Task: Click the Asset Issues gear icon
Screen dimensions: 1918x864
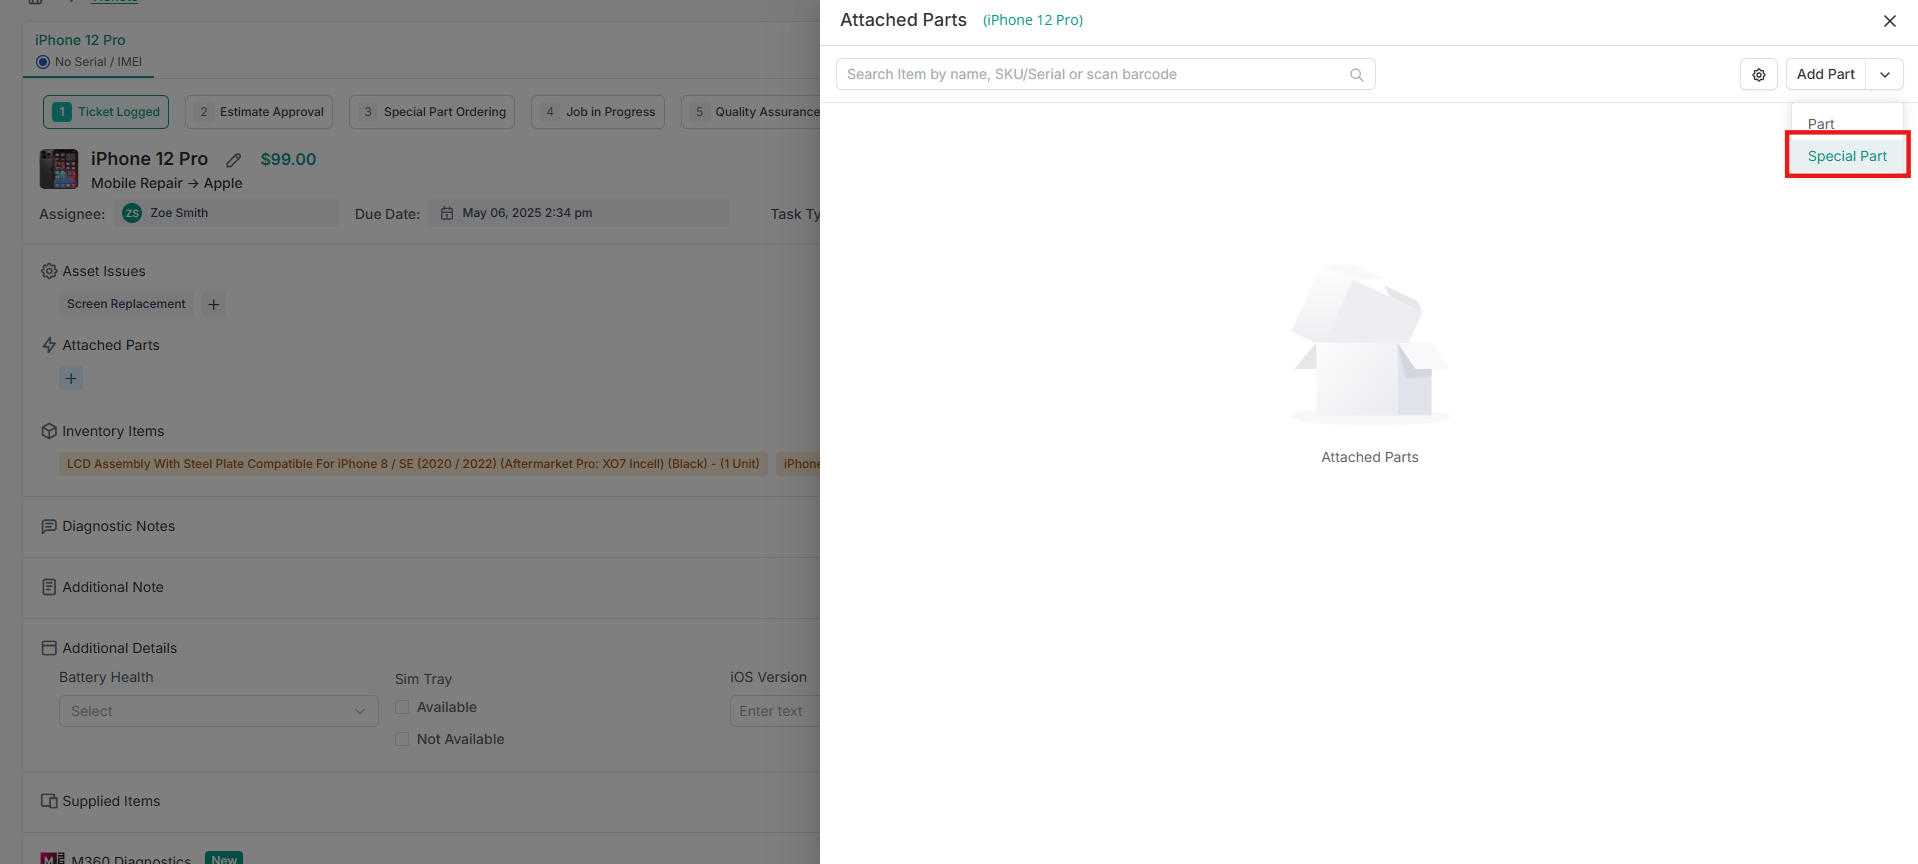Action: pyautogui.click(x=49, y=271)
